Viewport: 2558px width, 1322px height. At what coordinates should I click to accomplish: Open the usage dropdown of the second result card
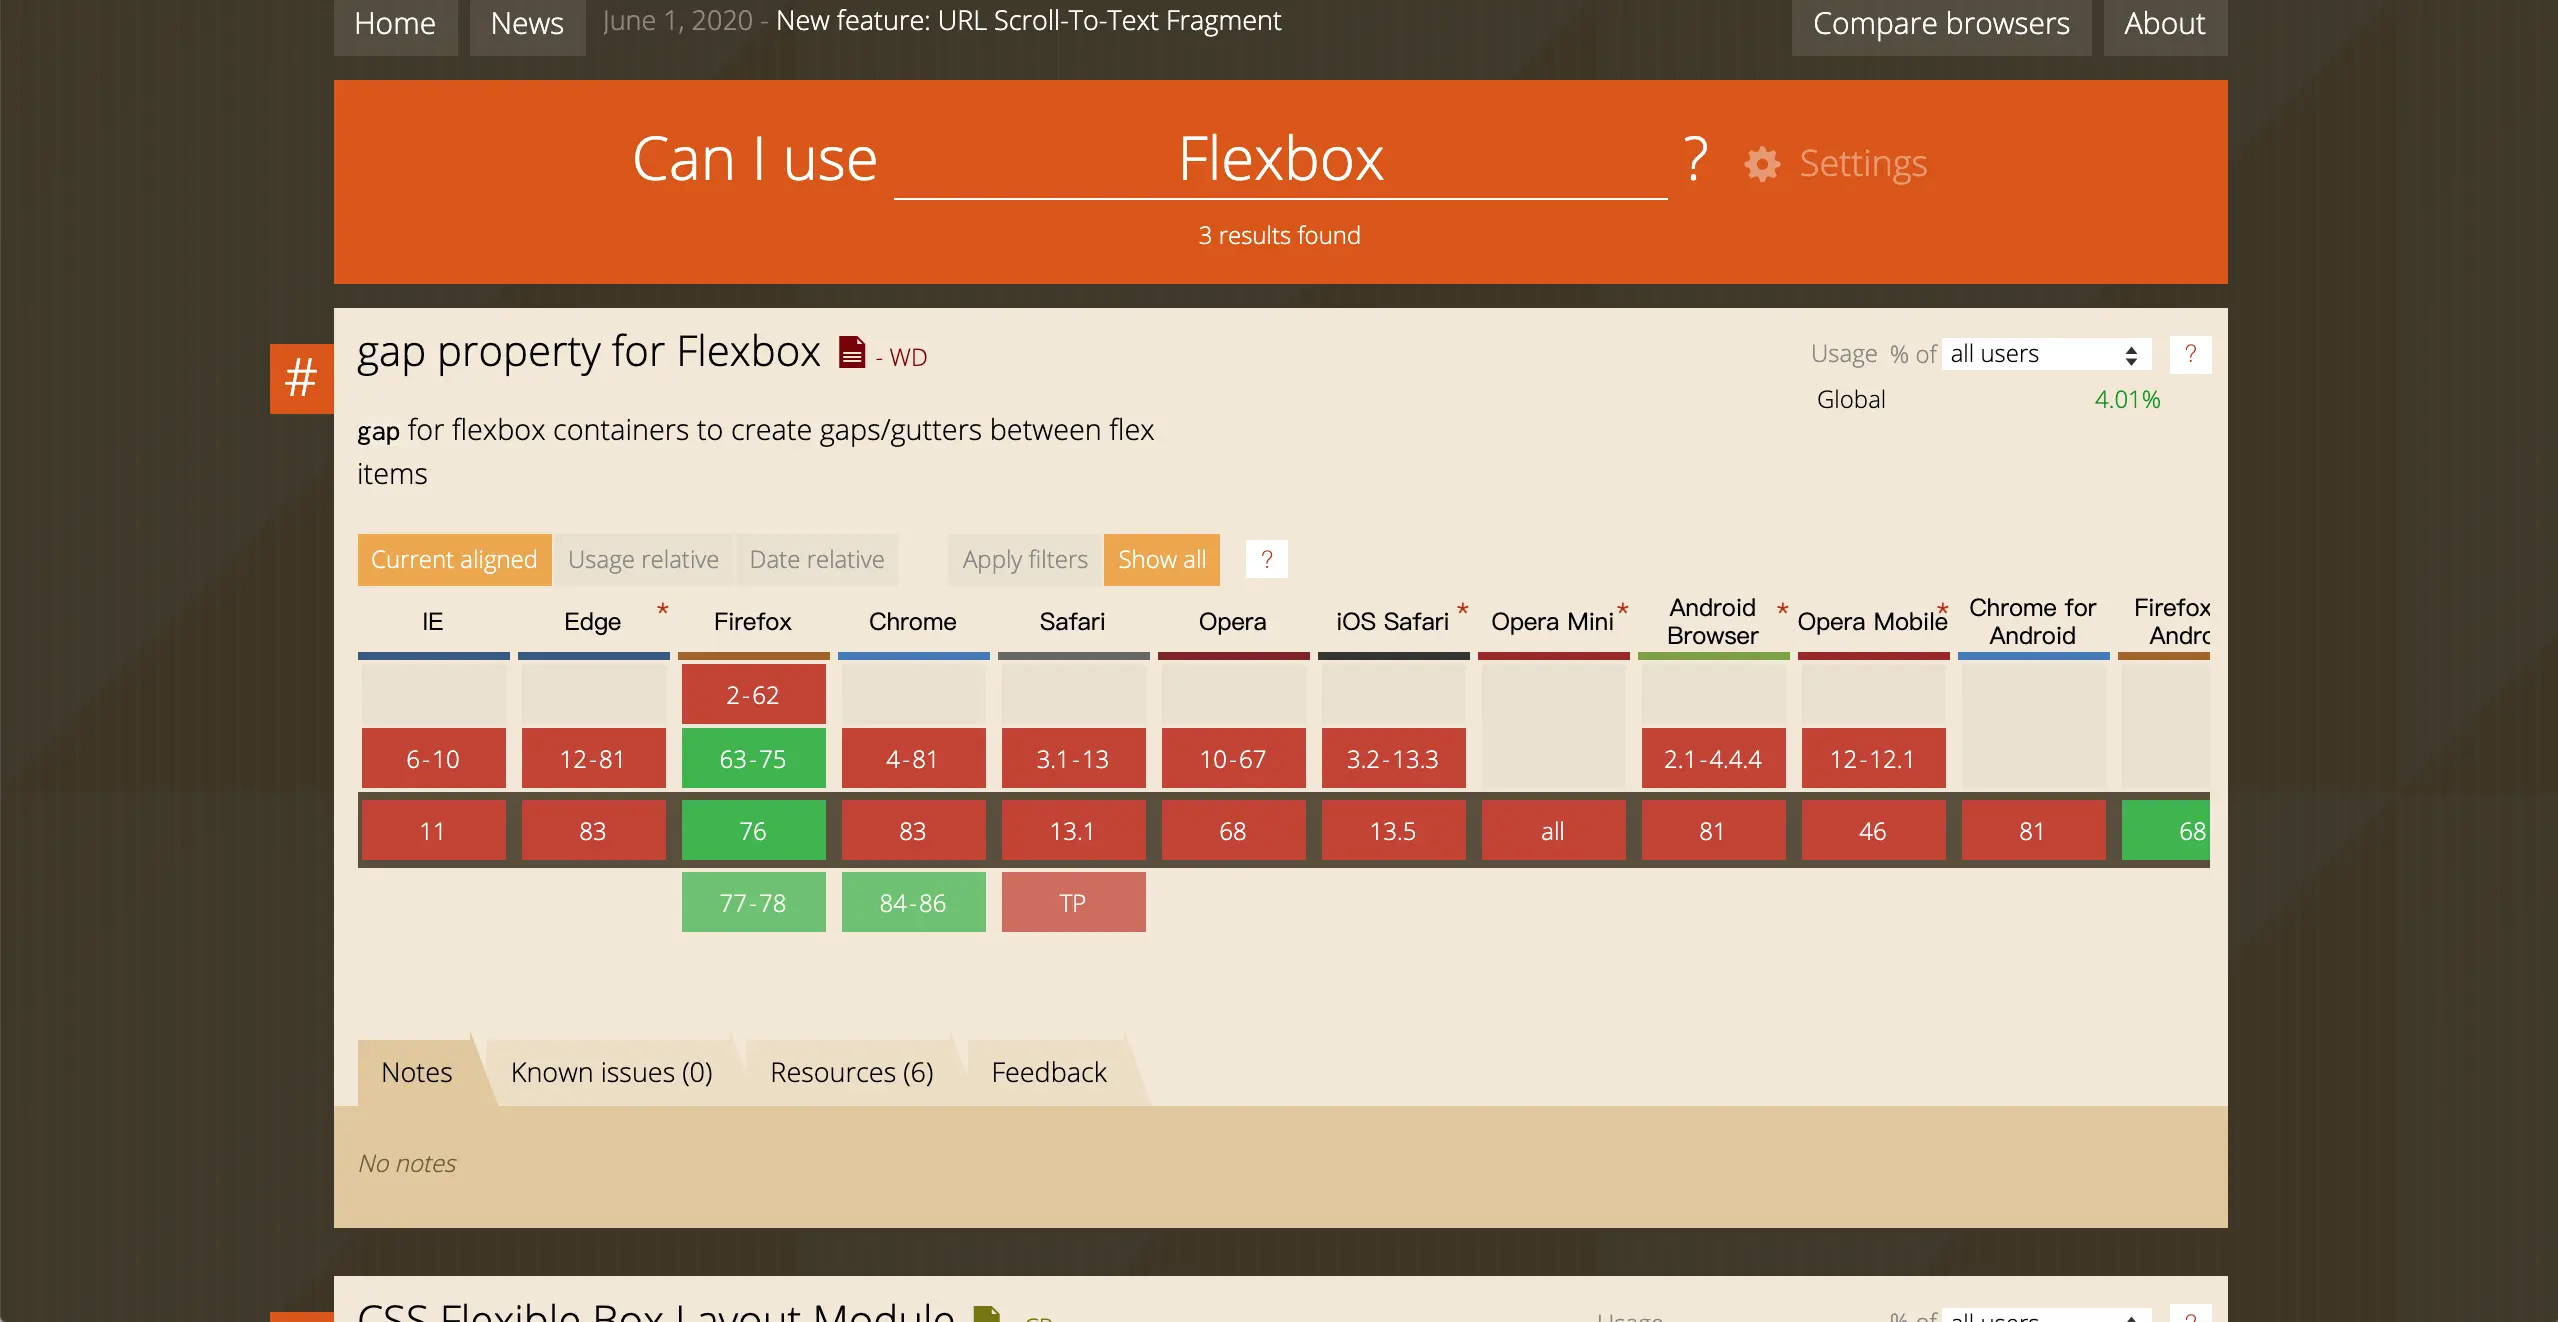pyautogui.click(x=2045, y=1314)
